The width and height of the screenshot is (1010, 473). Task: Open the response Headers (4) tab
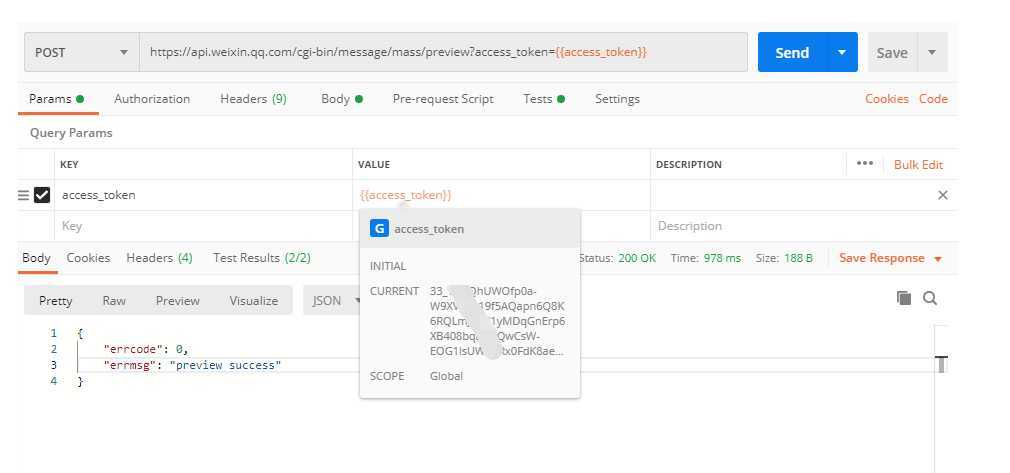coord(159,258)
